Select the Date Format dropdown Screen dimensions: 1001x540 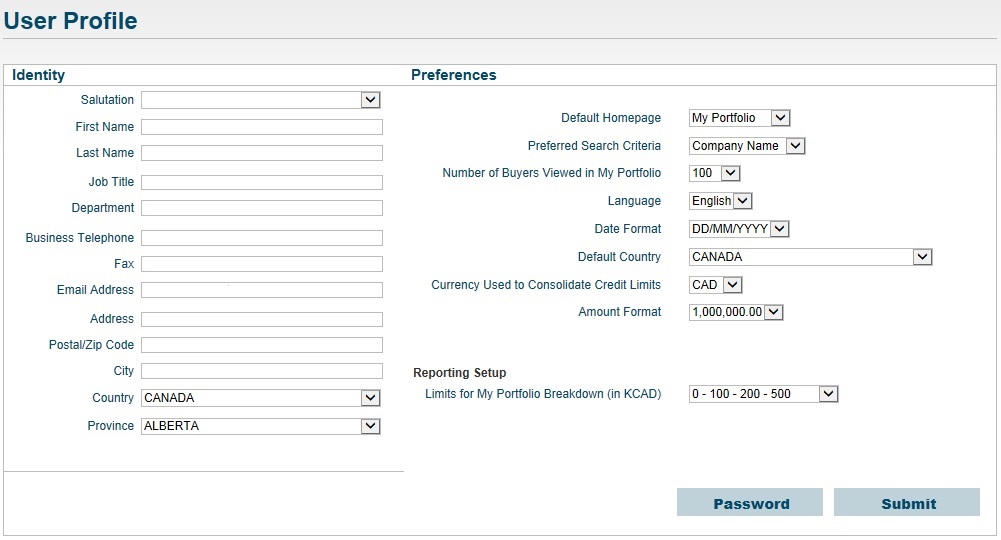[739, 229]
